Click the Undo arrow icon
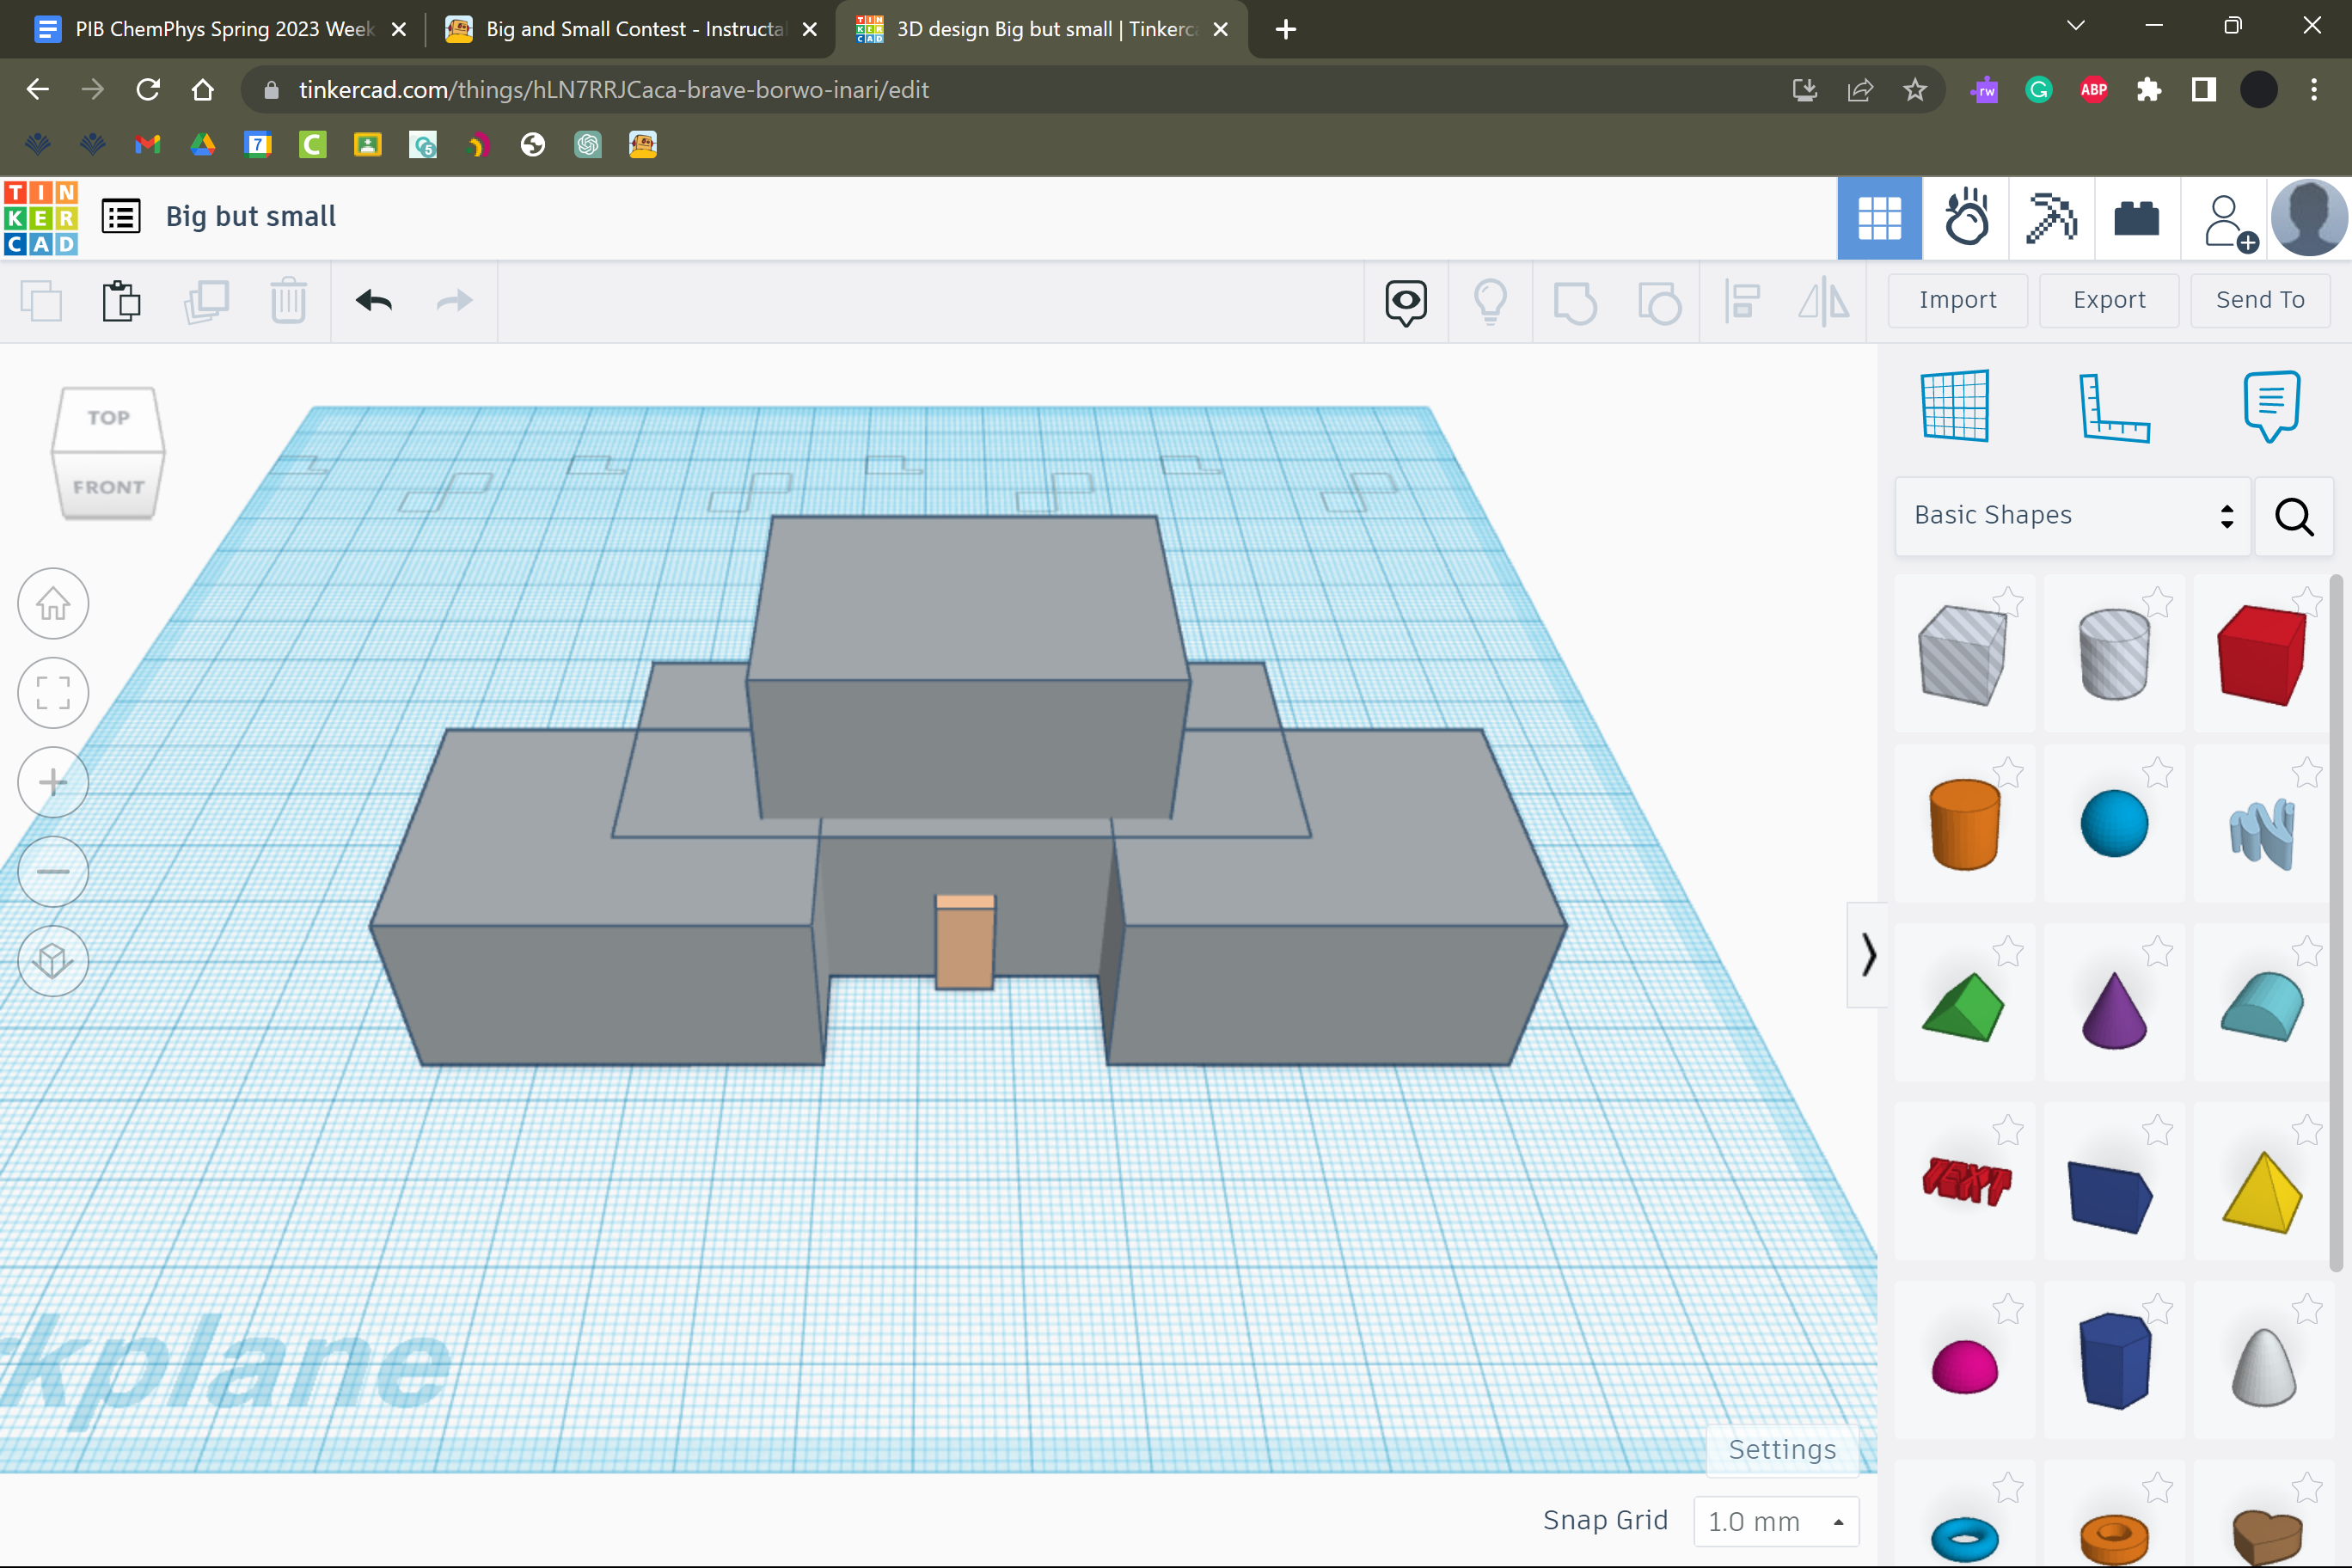This screenshot has width=2352, height=1568. [374, 301]
